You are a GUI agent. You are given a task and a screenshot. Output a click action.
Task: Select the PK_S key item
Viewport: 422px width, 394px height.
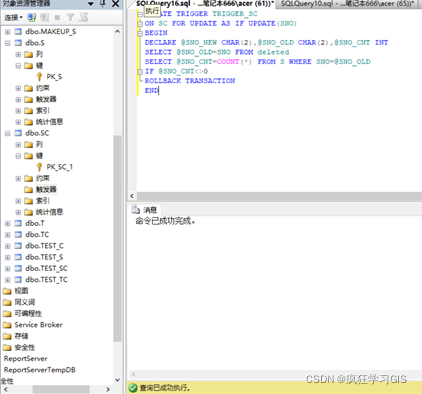click(54, 77)
